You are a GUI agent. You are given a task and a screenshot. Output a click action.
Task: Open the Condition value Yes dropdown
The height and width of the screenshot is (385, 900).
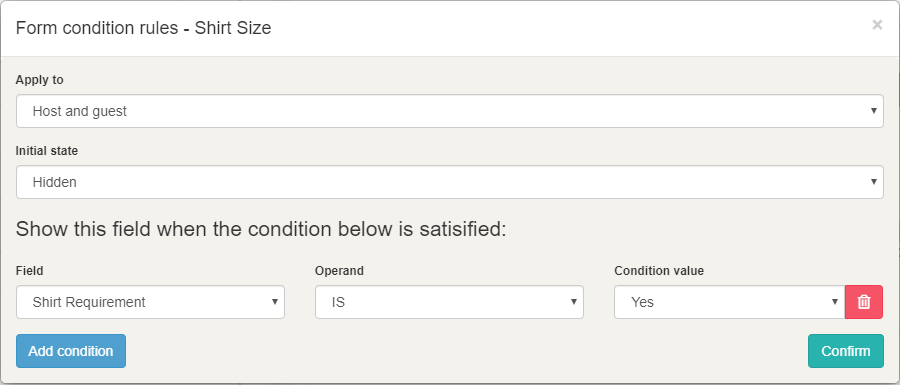pyautogui.click(x=730, y=302)
